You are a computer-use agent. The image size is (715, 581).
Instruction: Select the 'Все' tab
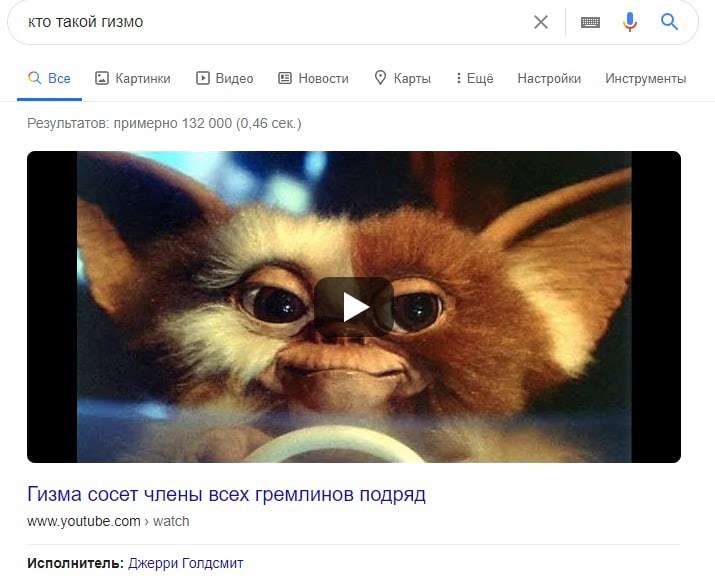[49, 78]
